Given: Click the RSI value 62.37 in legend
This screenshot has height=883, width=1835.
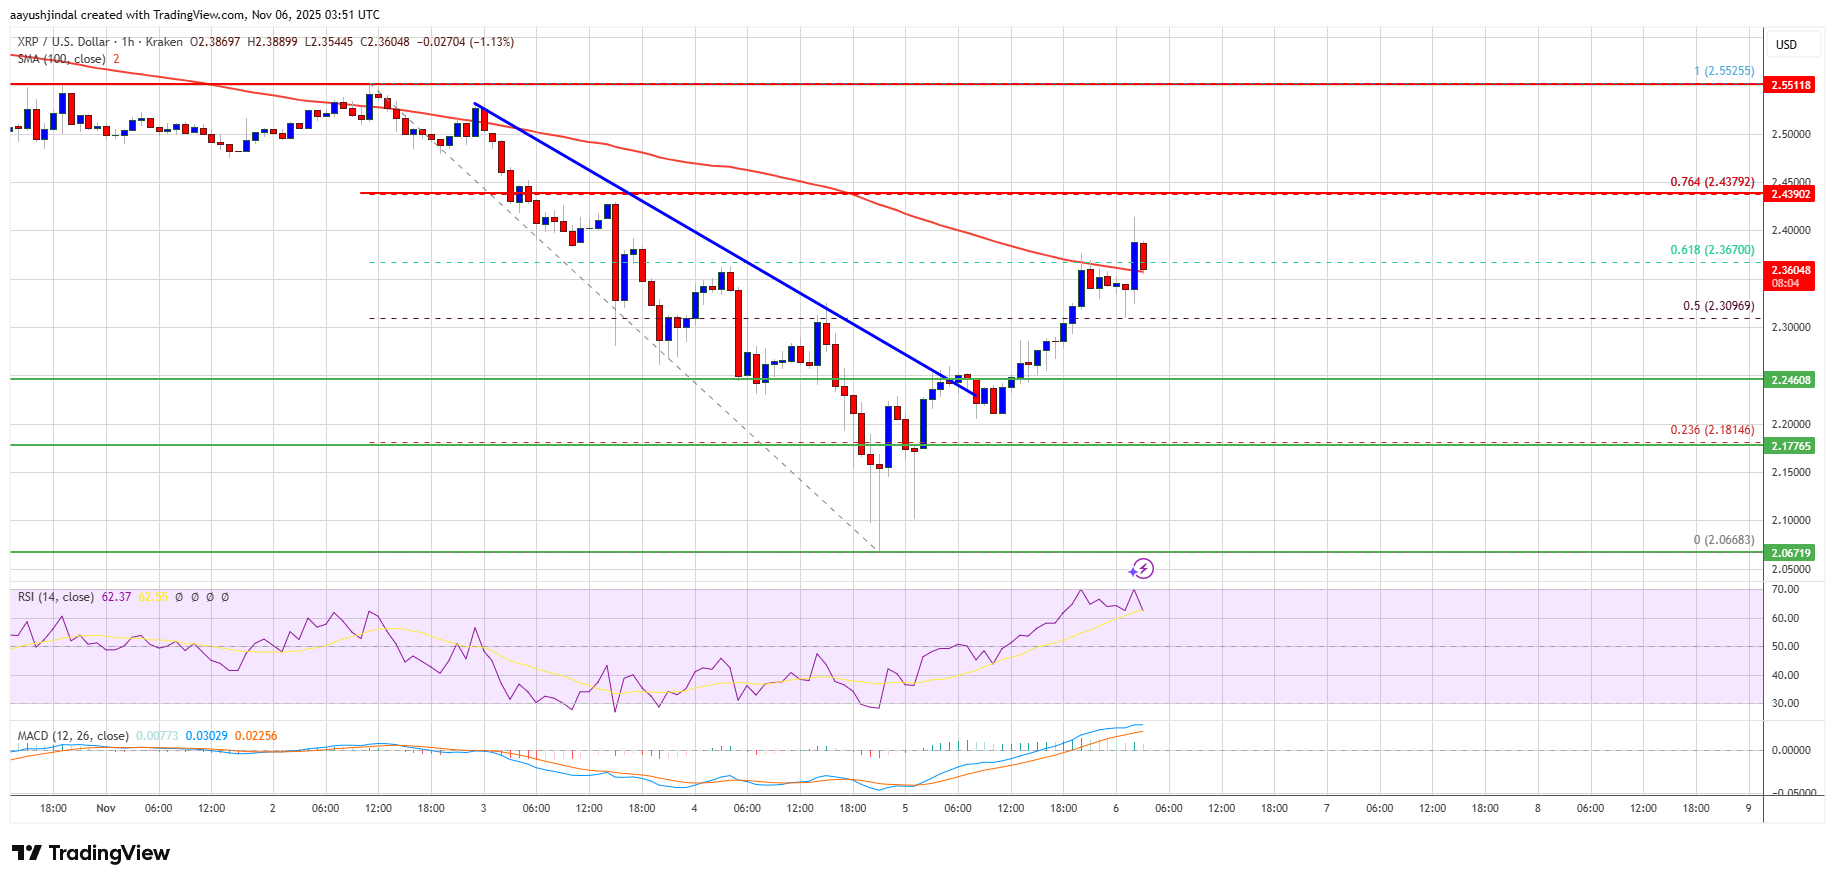Looking at the screenshot, I should click(x=116, y=597).
